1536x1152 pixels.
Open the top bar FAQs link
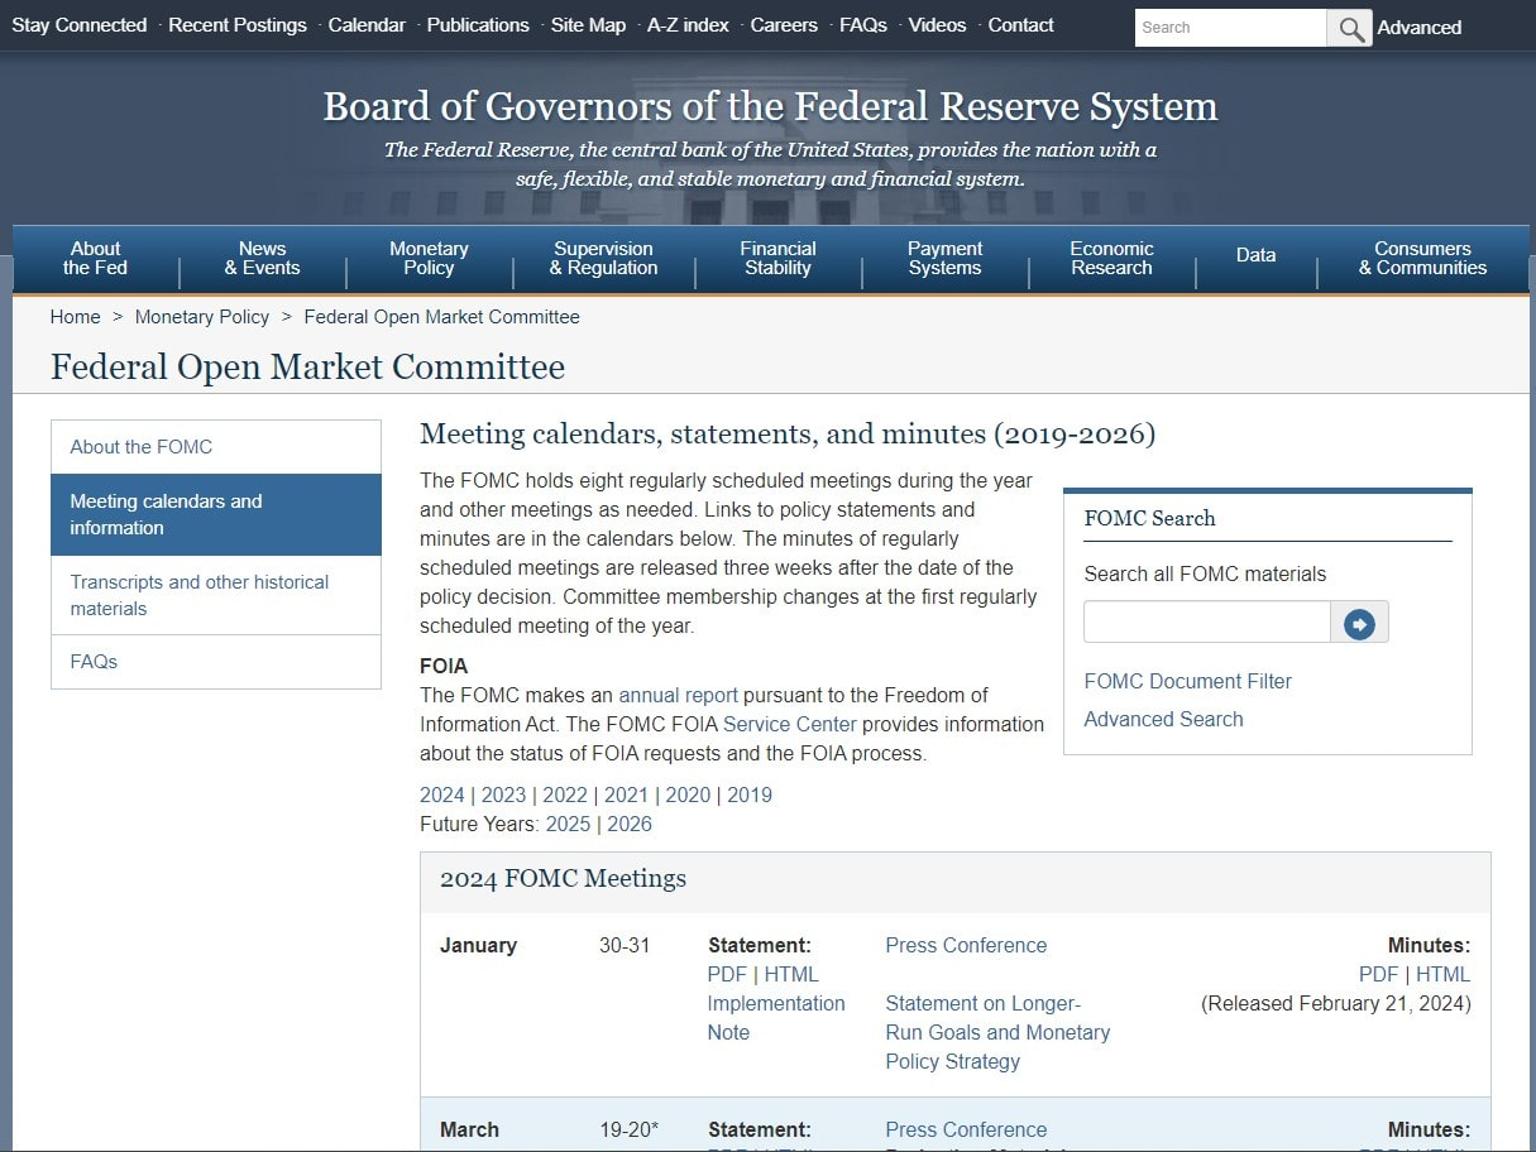click(863, 25)
